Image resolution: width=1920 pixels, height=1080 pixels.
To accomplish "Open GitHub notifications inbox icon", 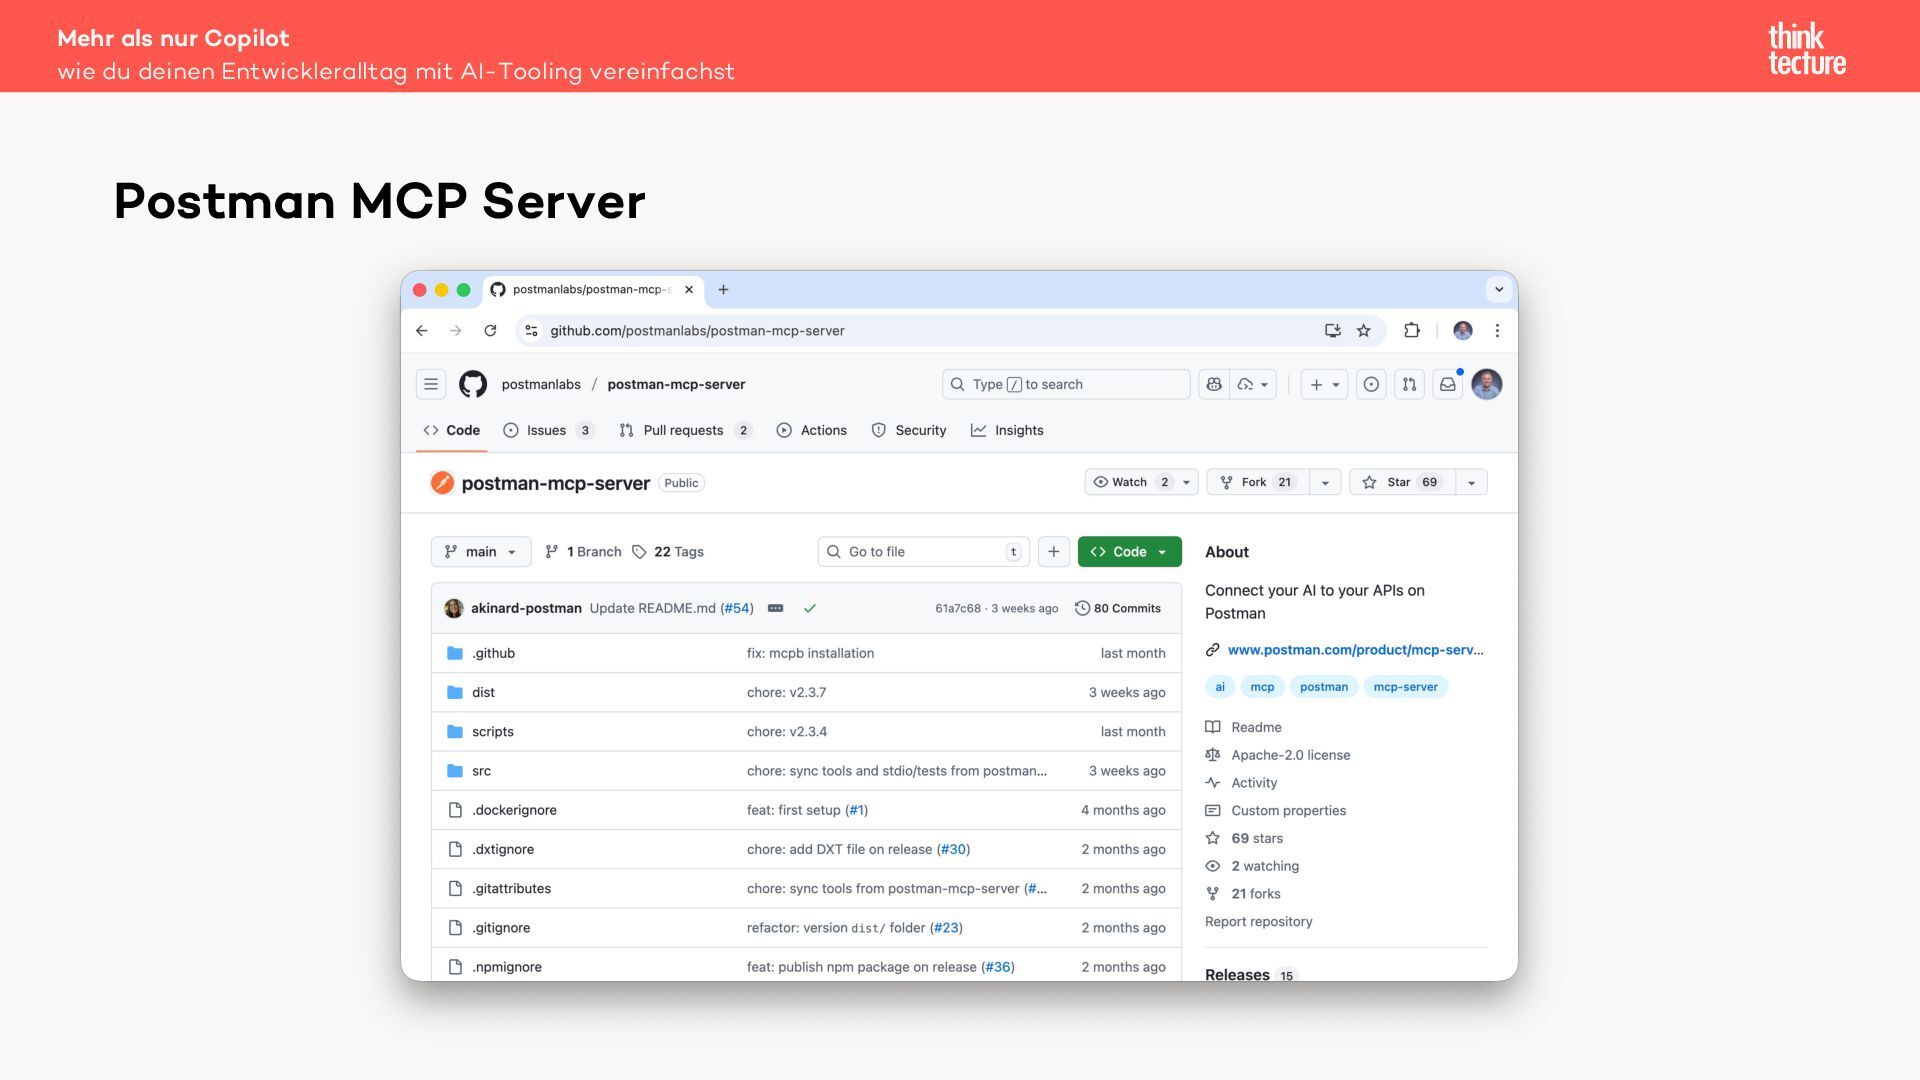I will pyautogui.click(x=1447, y=384).
